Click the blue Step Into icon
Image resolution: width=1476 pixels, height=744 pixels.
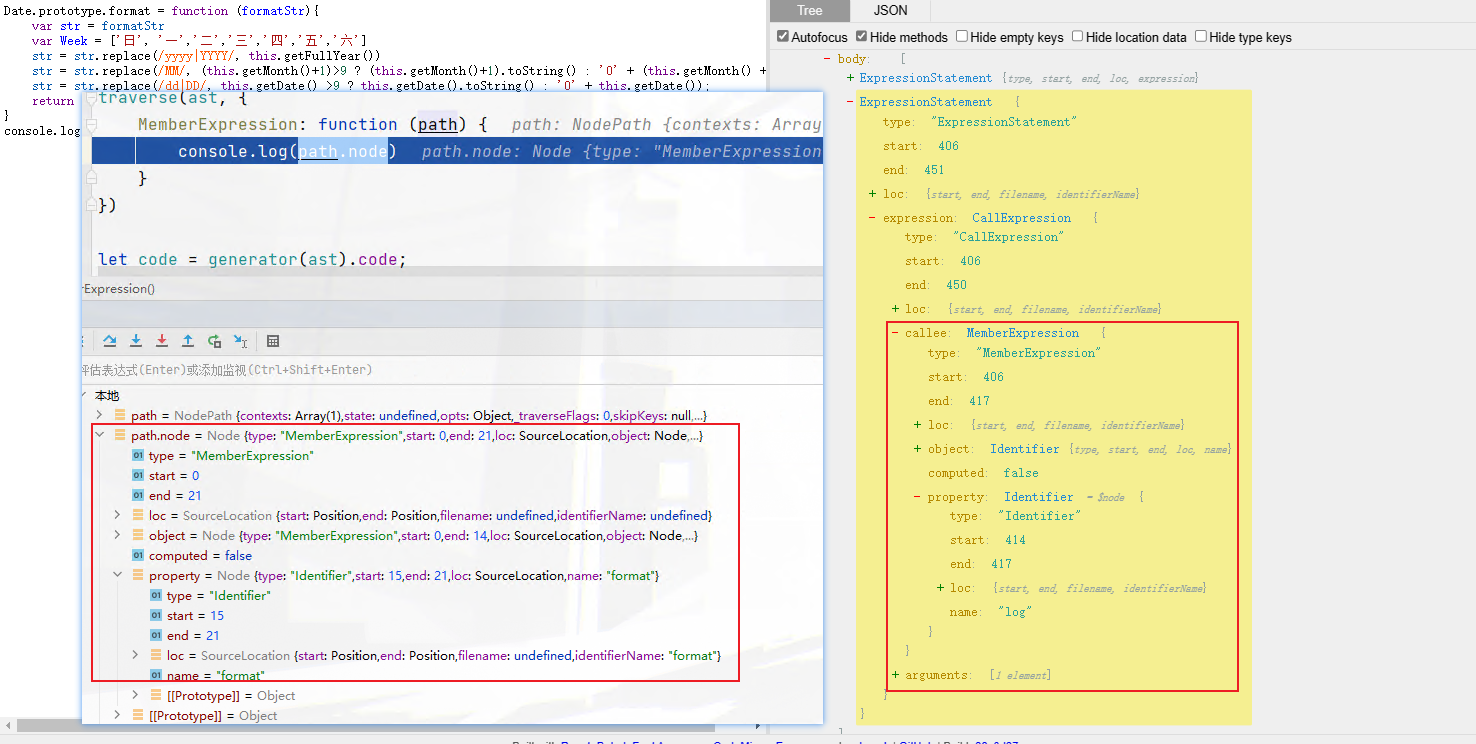(x=136, y=341)
